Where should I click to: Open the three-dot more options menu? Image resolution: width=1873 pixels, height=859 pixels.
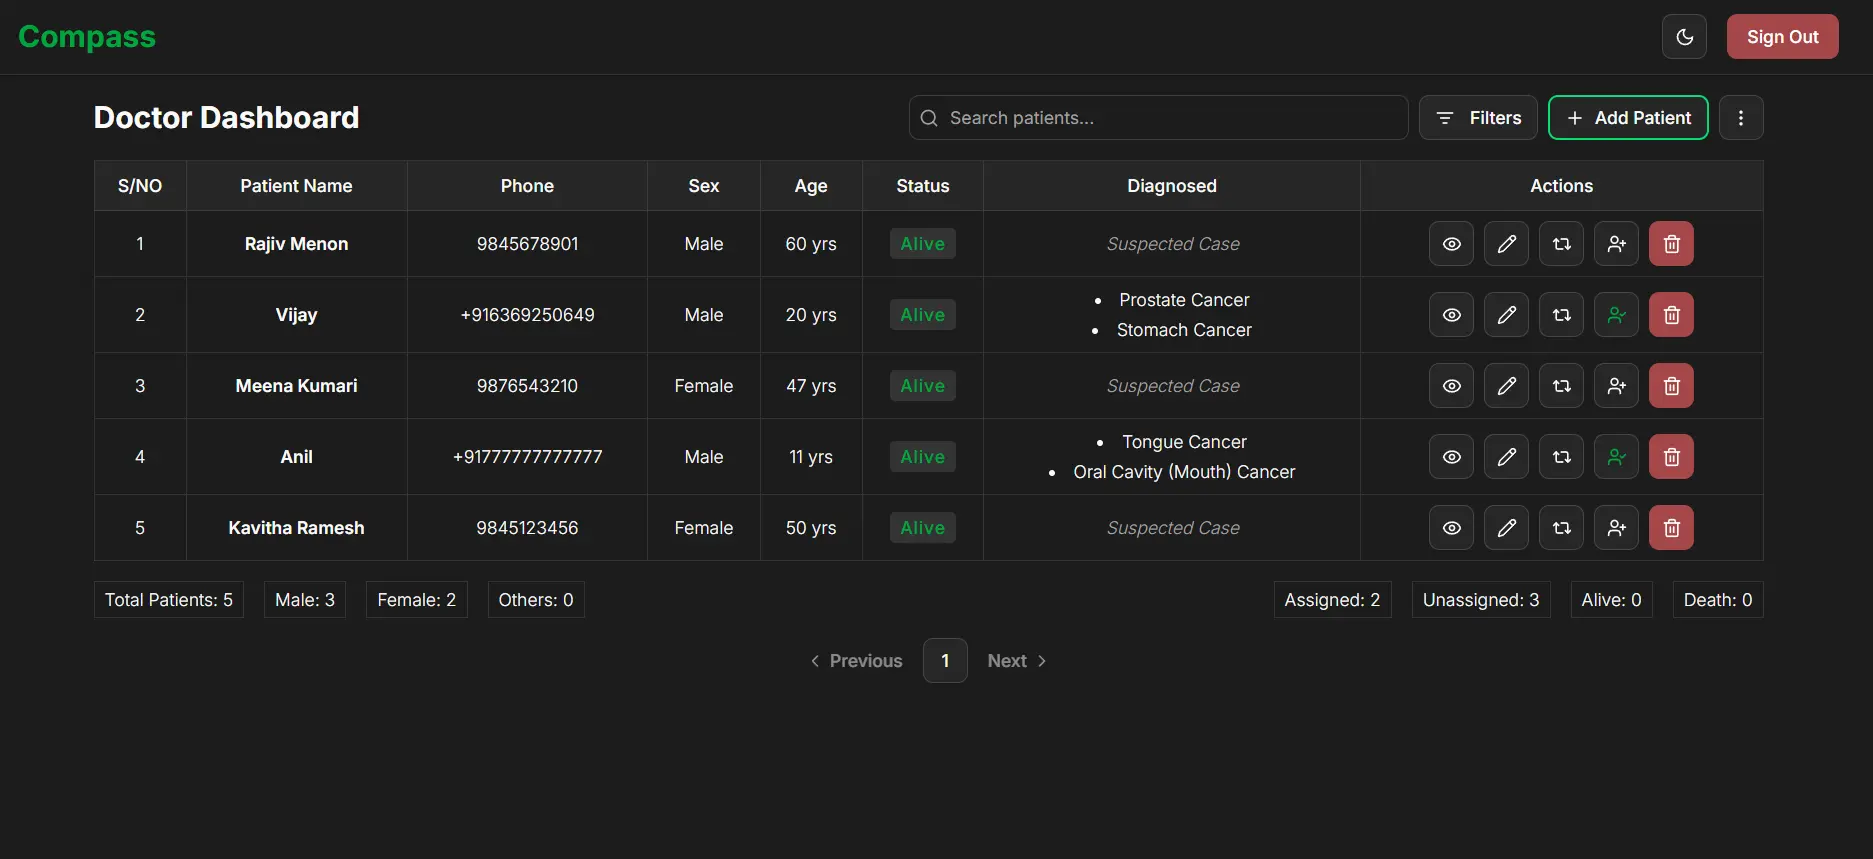[x=1741, y=118]
